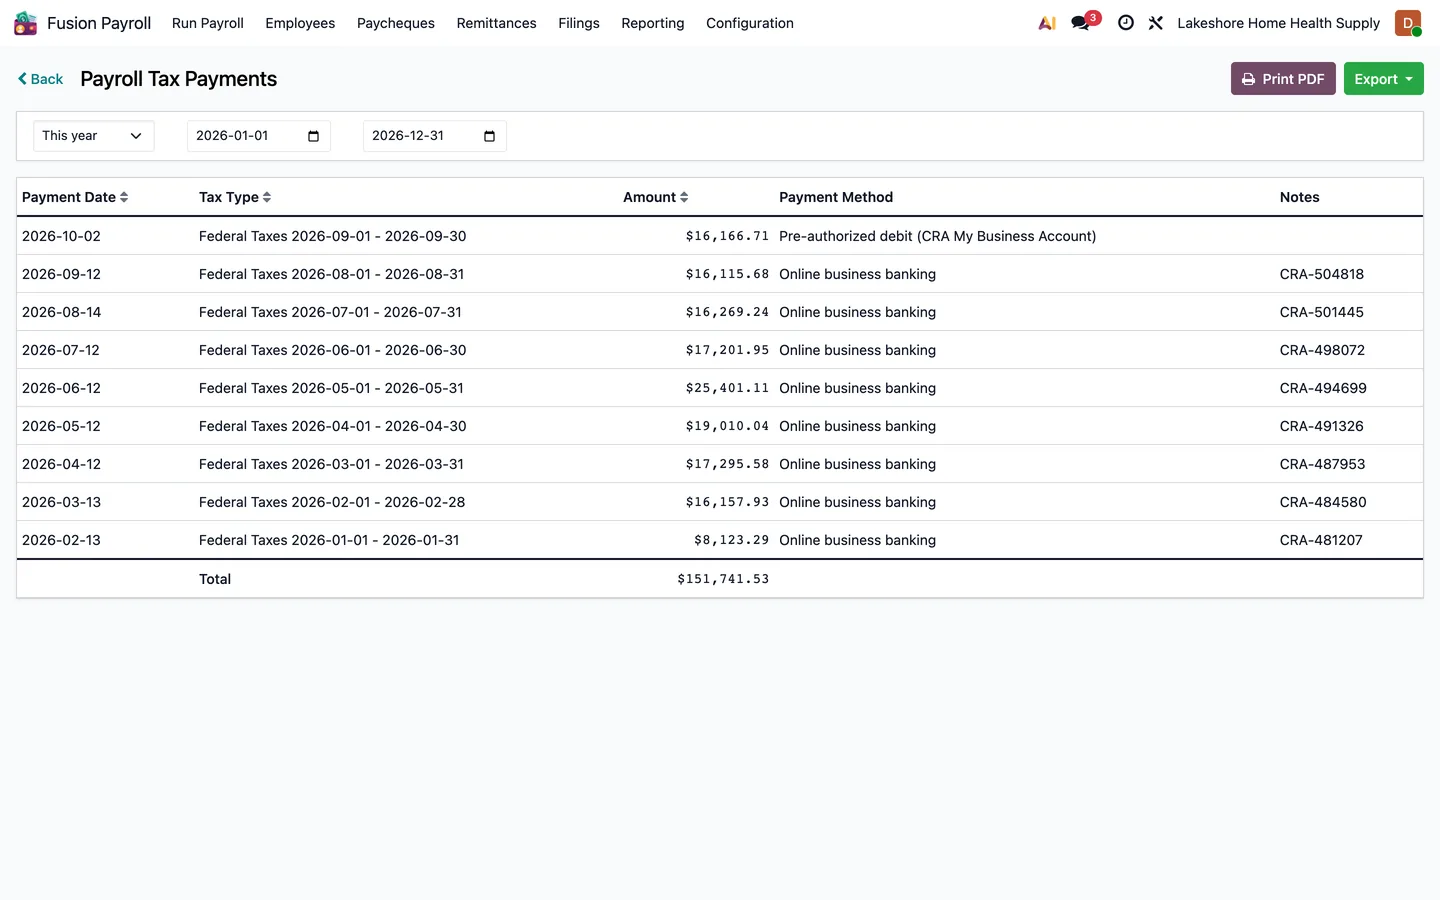Expand the Export dropdown button
Image resolution: width=1440 pixels, height=900 pixels.
pos(1383,79)
